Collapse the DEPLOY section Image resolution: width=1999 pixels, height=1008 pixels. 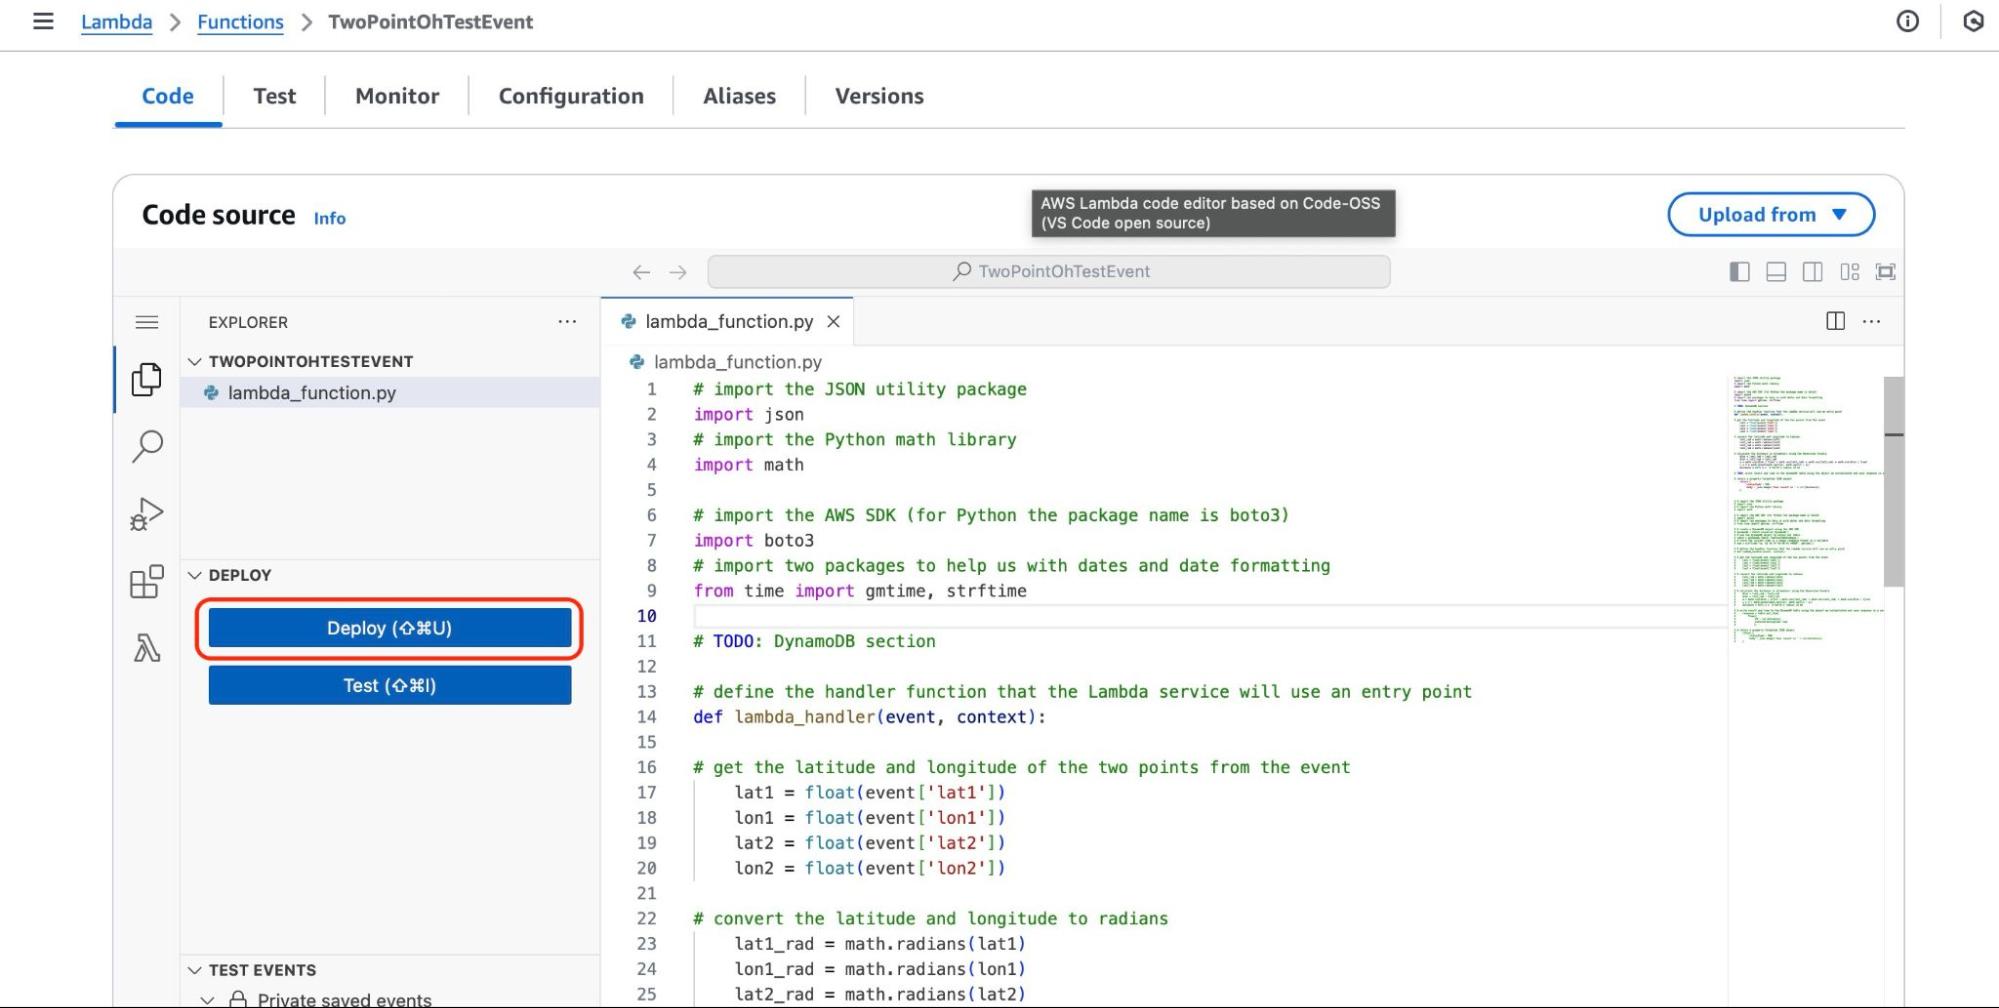[195, 575]
